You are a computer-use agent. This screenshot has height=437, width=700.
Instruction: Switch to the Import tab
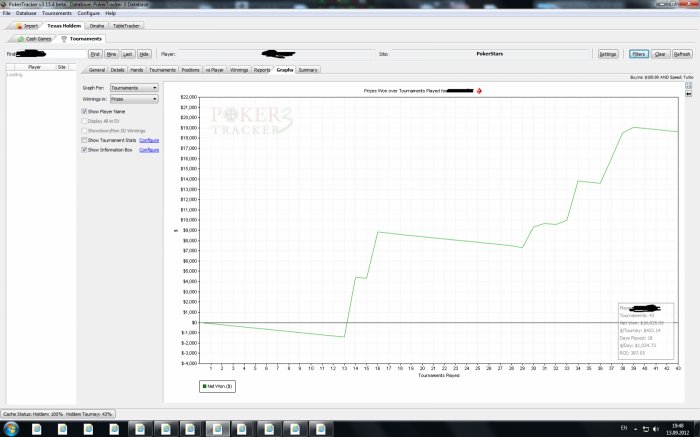coord(27,26)
